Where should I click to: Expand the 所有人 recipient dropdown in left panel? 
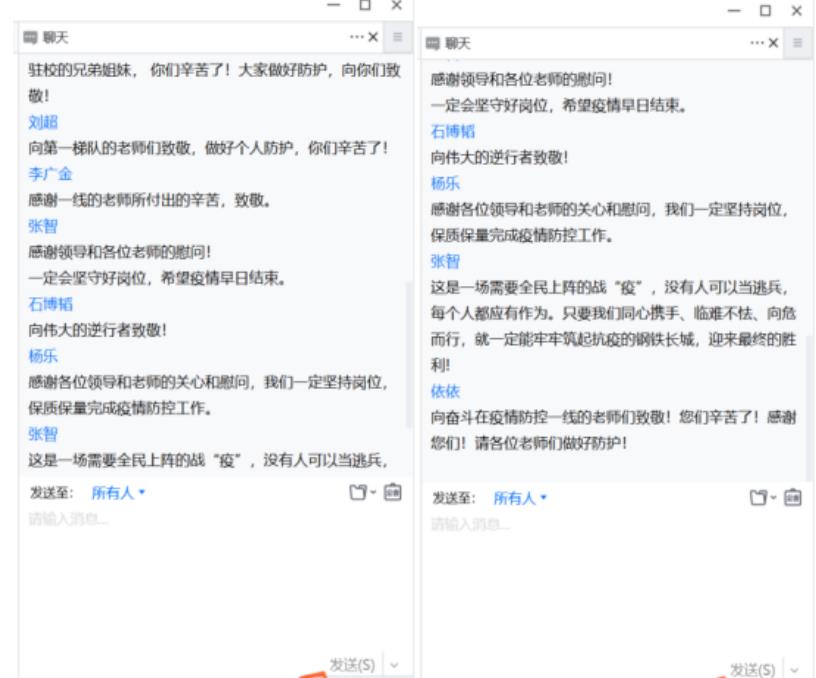(x=118, y=493)
